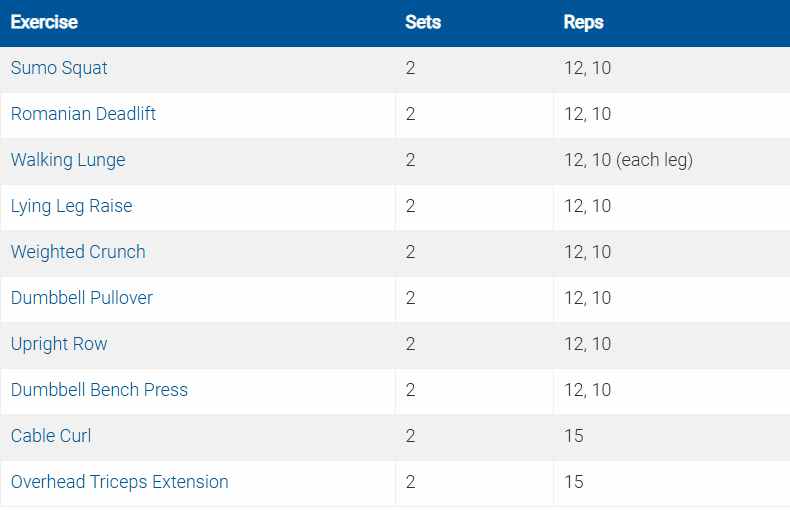Screen dimensions: 790x510
Task: Click the reps cell reading "12, 10 (each leg)"
Action: coord(628,161)
